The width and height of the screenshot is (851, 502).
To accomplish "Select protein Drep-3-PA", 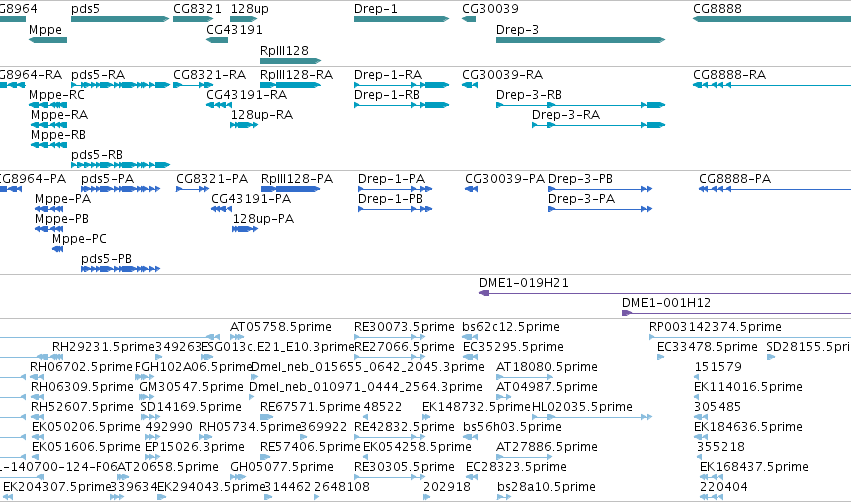I will click(x=600, y=209).
